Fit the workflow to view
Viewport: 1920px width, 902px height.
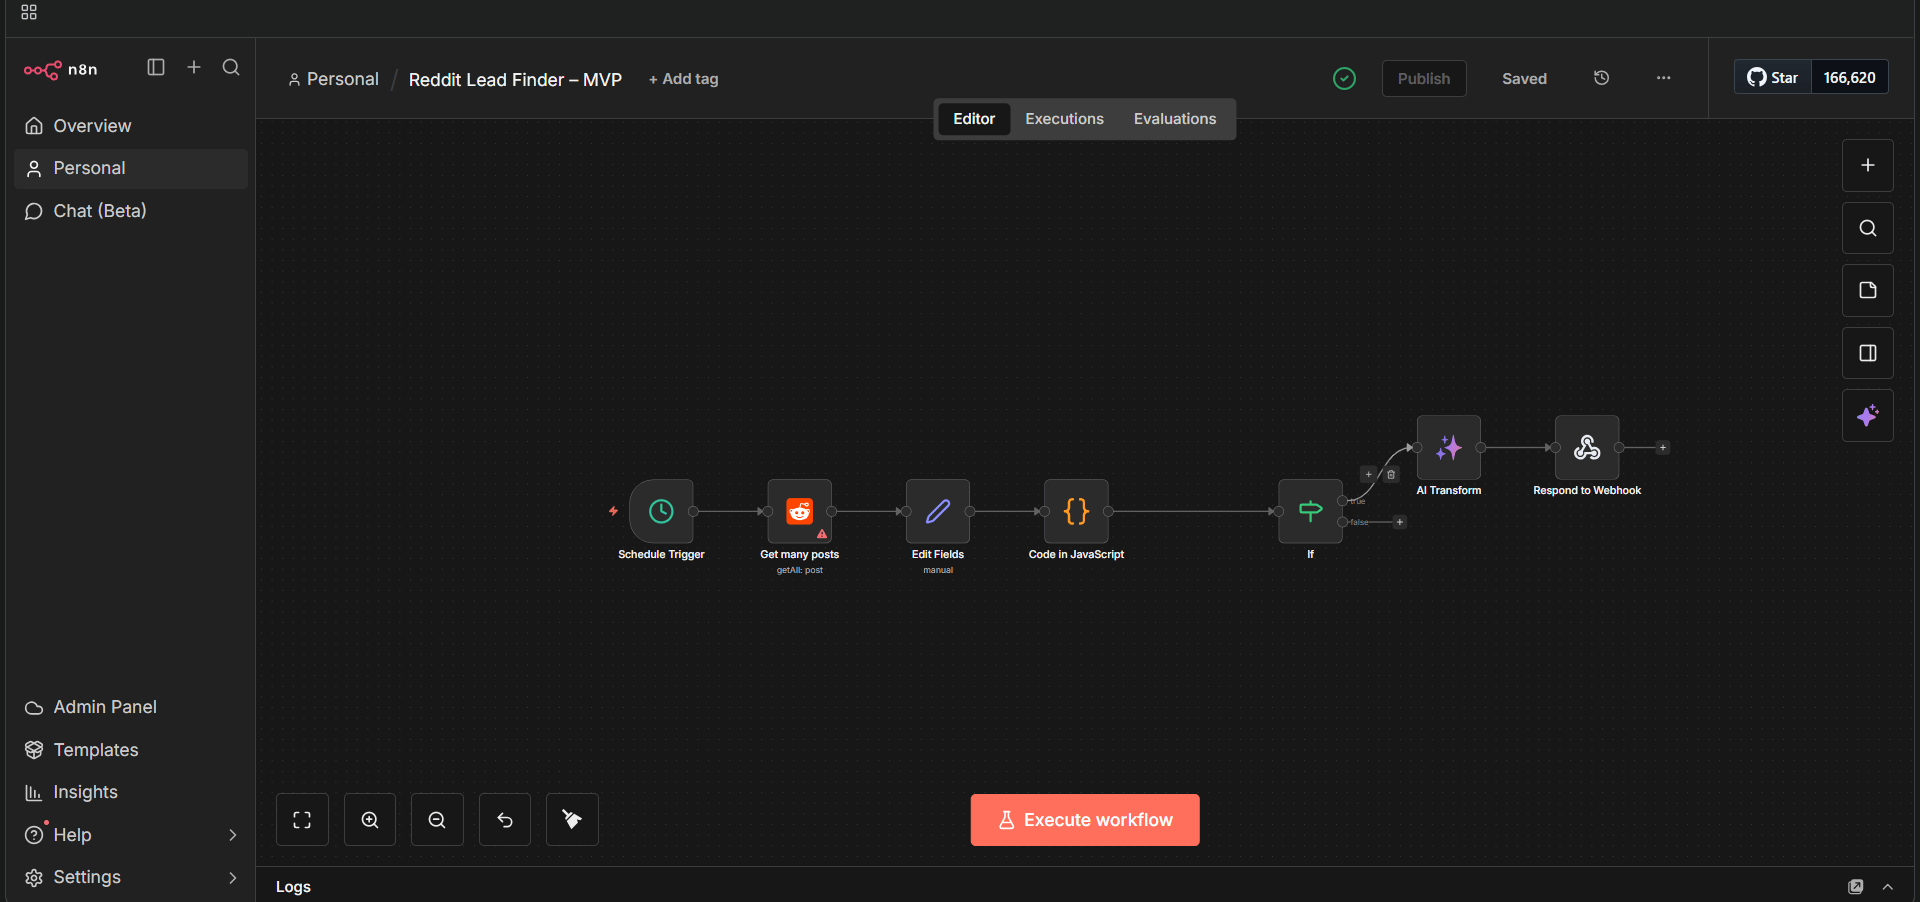302,820
